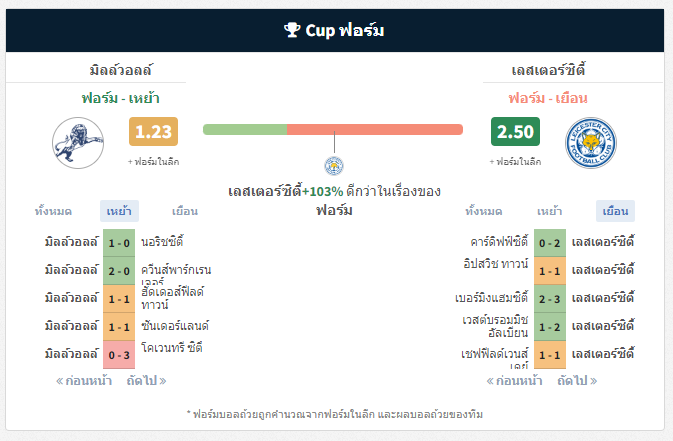
Task: Click Leicester's 2.50 form rating badge
Action: pyautogui.click(x=515, y=131)
